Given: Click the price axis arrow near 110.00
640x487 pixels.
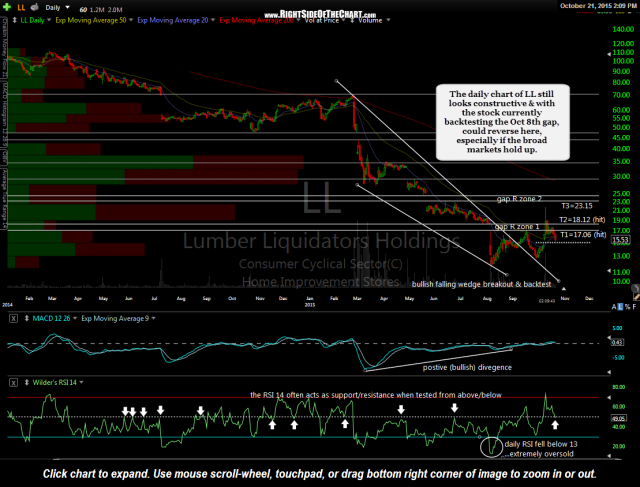Looking at the screenshot, I should point(609,53).
